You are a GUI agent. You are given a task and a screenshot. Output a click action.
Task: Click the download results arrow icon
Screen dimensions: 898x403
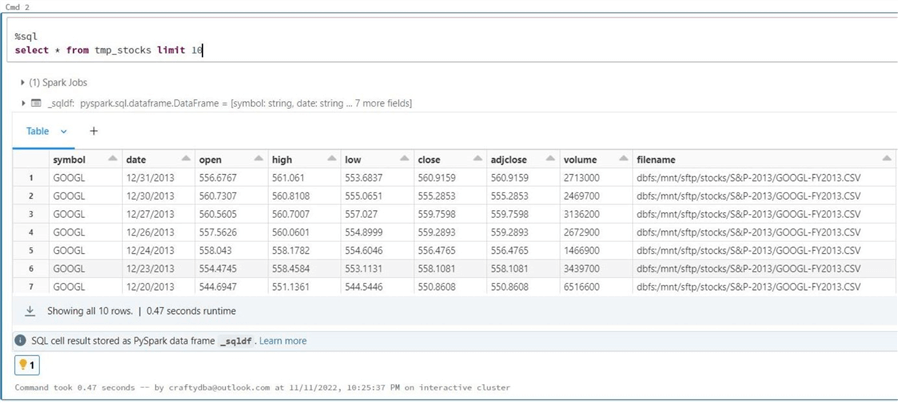pos(30,311)
